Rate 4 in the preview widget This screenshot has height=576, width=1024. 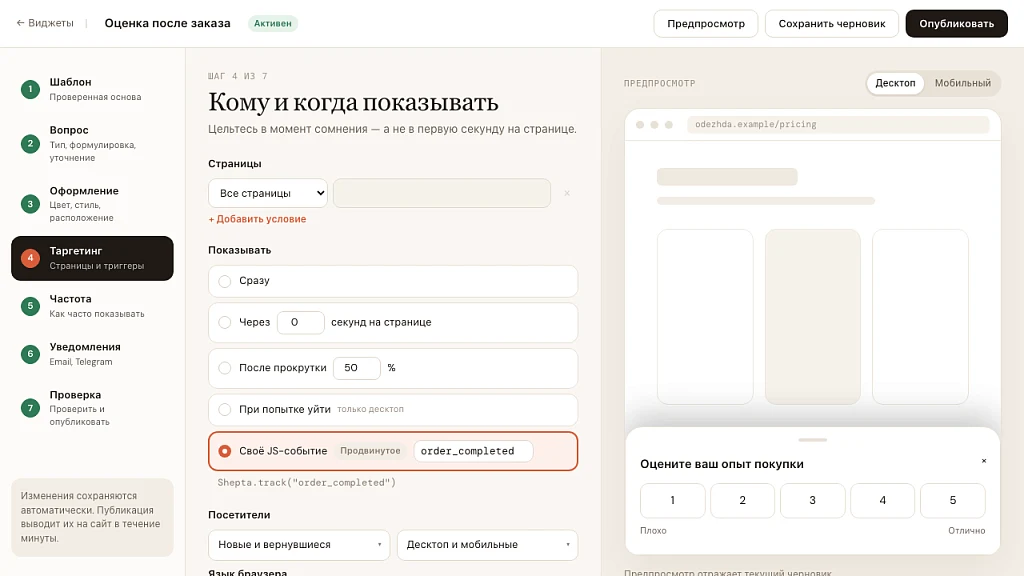[882, 500]
